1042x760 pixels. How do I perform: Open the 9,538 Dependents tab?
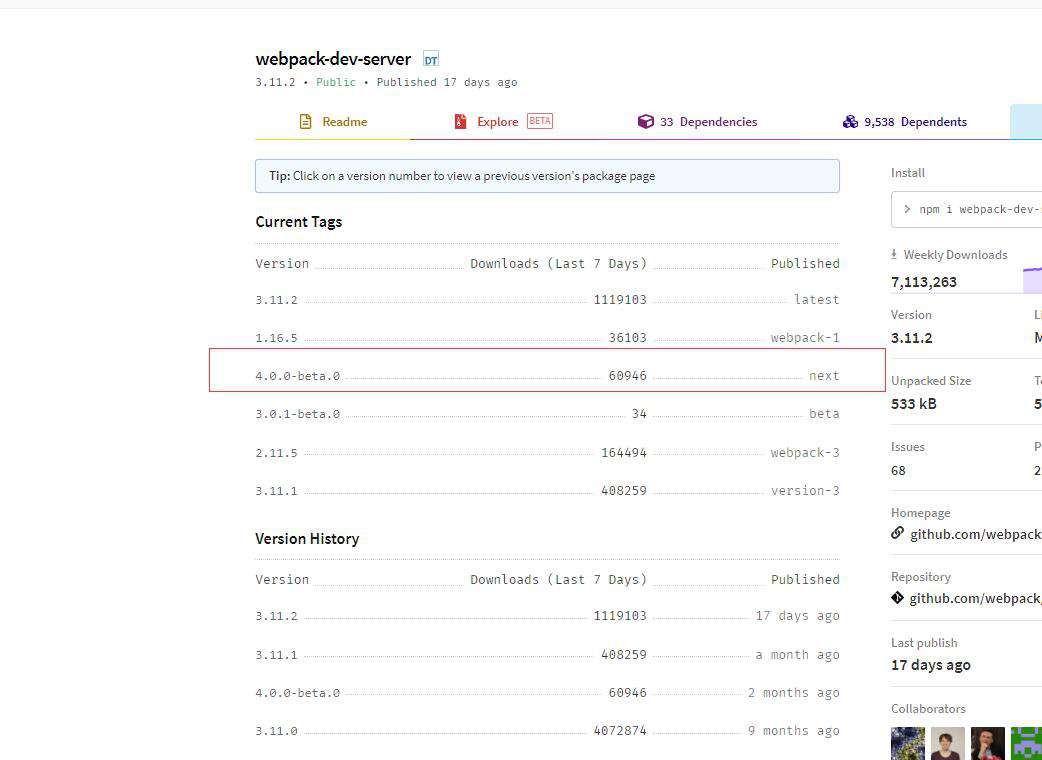pos(904,122)
